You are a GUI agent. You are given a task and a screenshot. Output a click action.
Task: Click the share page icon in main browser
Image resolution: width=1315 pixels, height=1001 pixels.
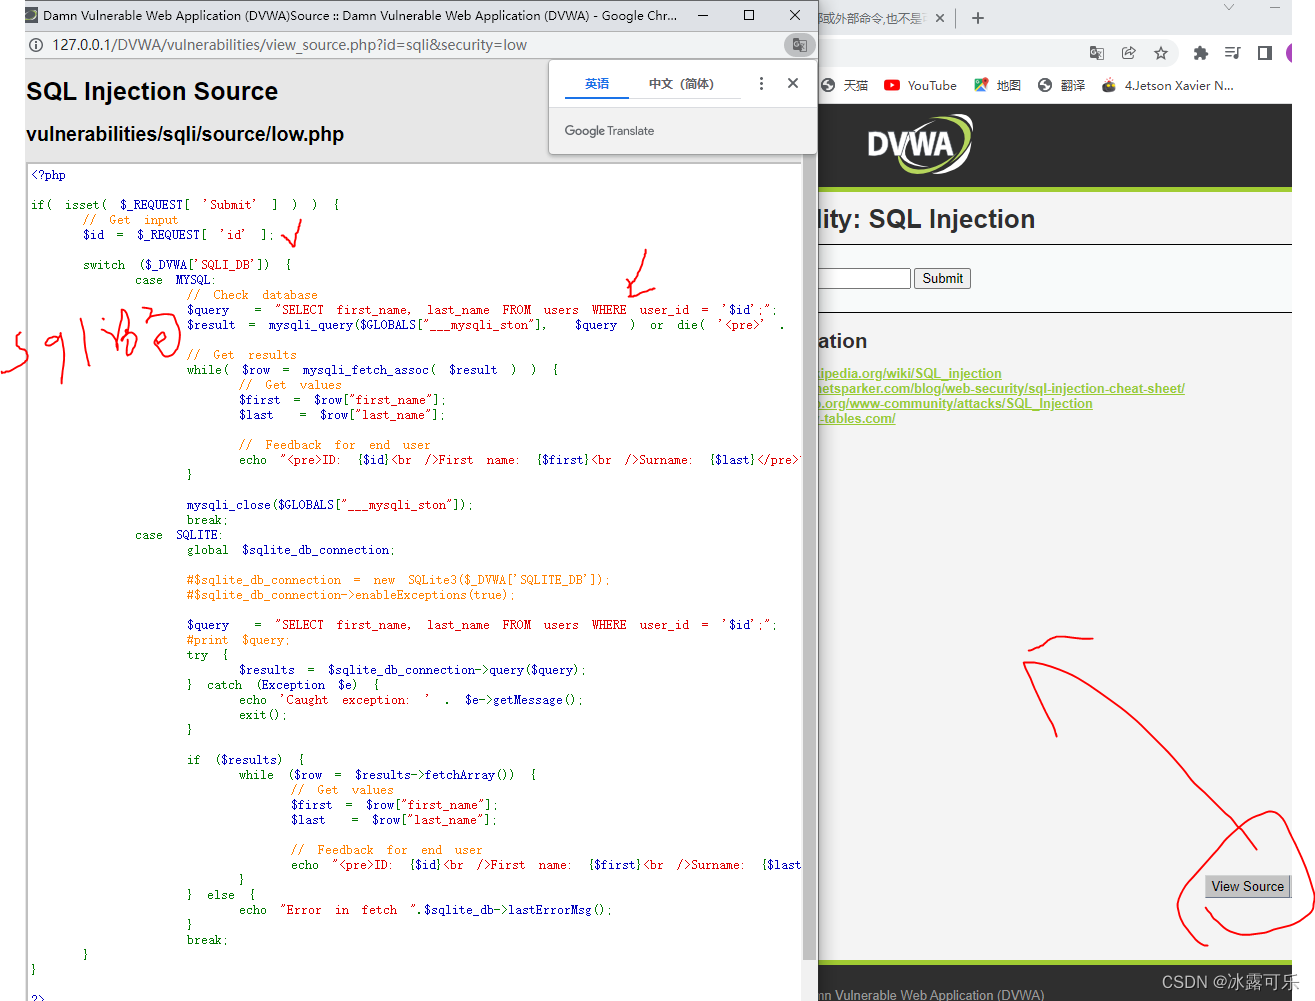tap(1129, 53)
